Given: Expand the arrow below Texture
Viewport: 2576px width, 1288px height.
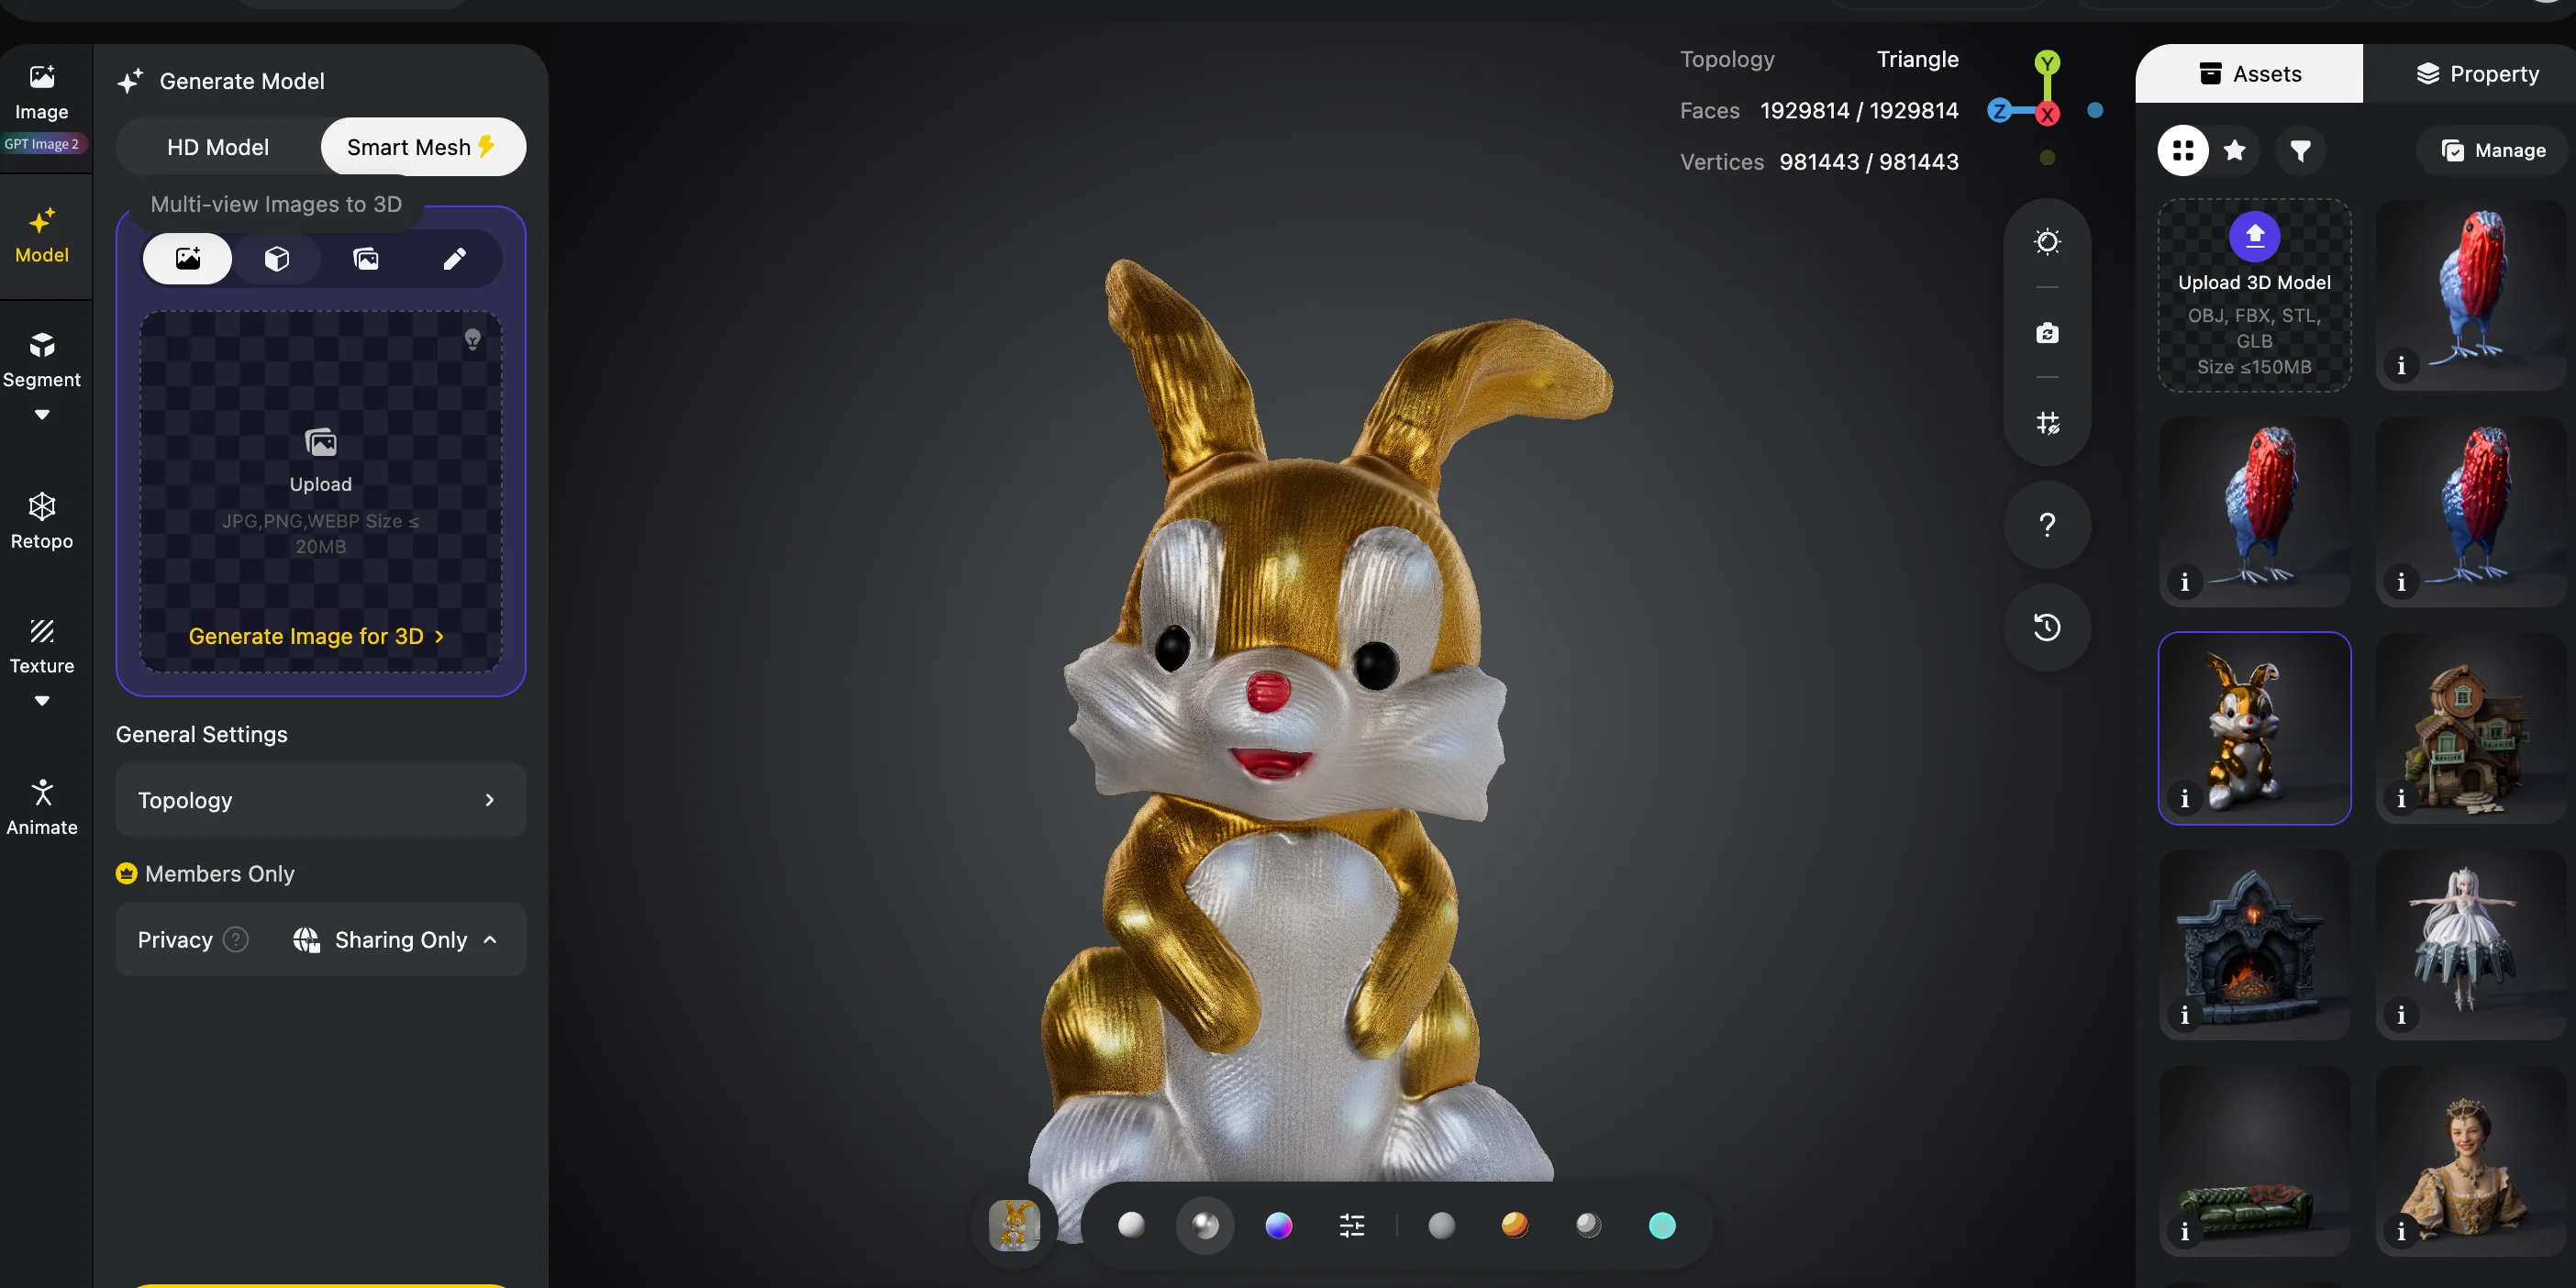Looking at the screenshot, I should [x=41, y=701].
